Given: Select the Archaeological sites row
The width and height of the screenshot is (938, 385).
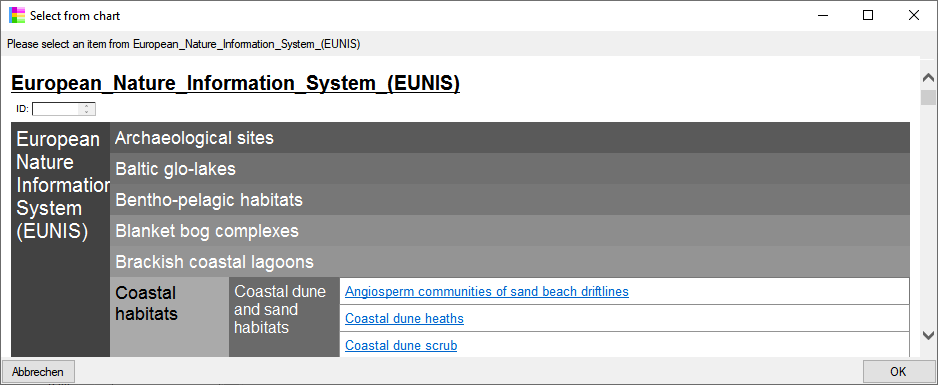Looking at the screenshot, I should point(510,138).
